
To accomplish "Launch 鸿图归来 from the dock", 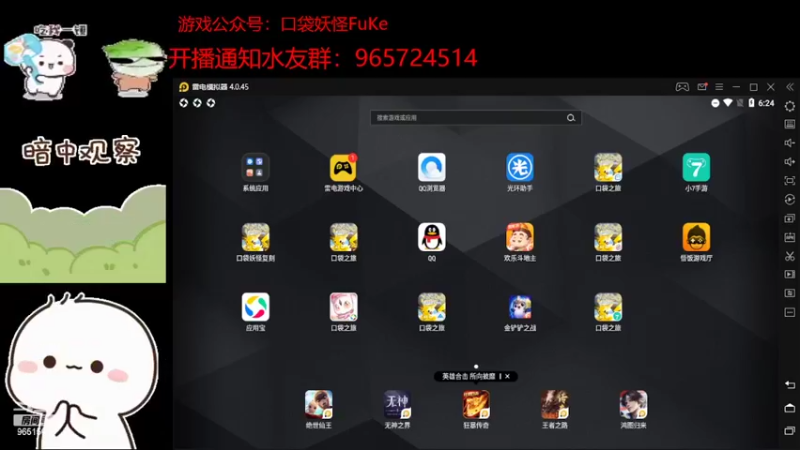I will 633,404.
